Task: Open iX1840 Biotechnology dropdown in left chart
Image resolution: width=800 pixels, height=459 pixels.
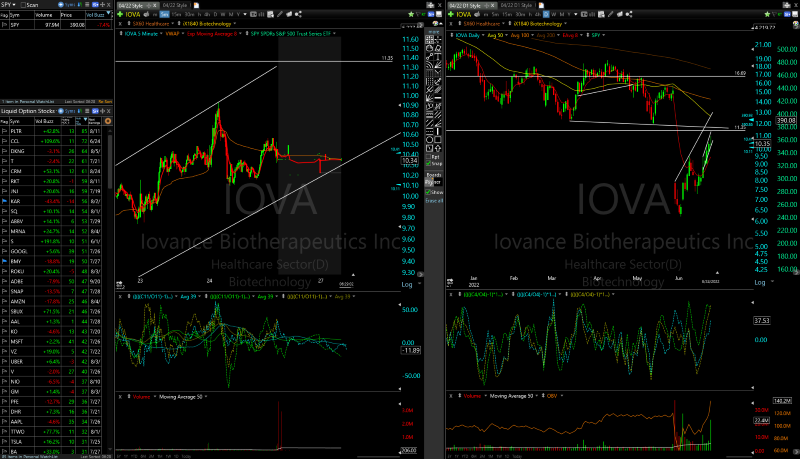Action: tap(234, 23)
